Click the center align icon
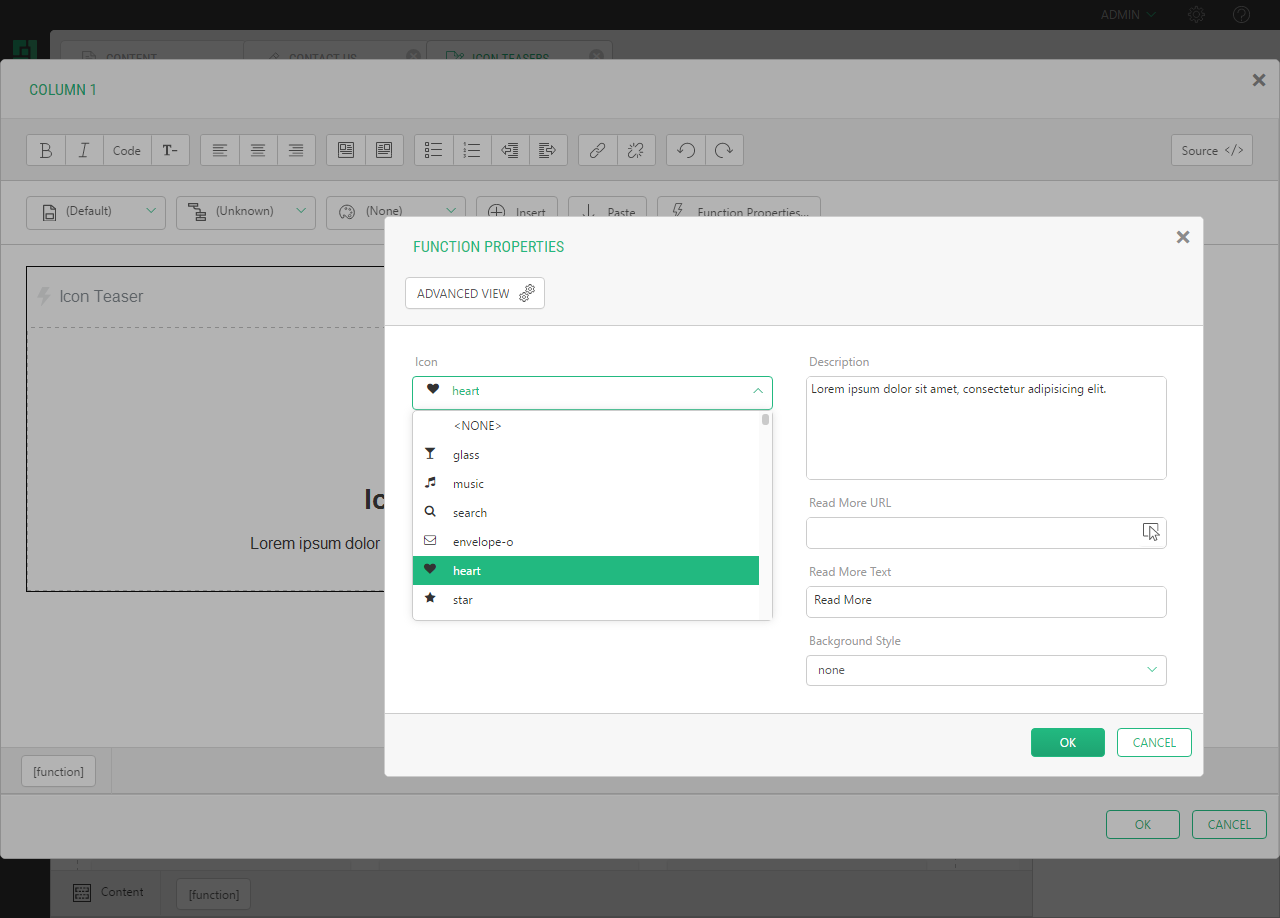Viewport: 1280px width, 918px height. pyautogui.click(x=258, y=150)
